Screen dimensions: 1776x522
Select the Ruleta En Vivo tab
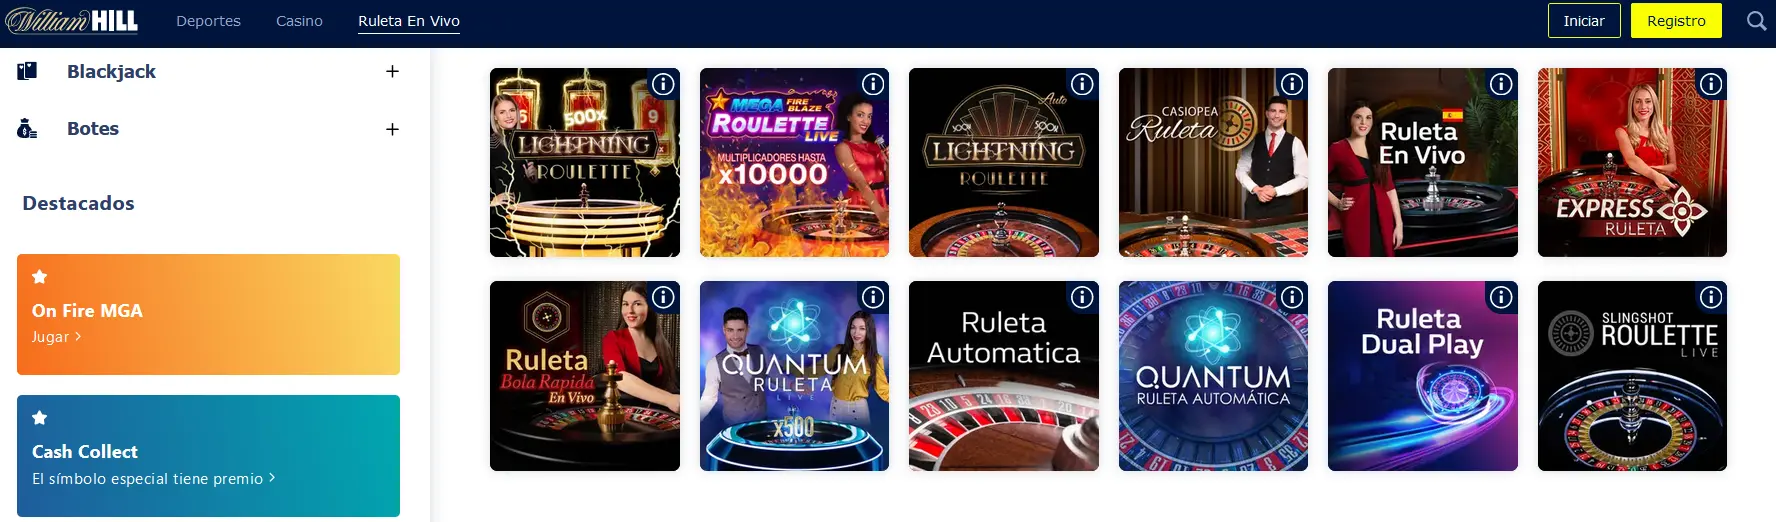point(409,21)
